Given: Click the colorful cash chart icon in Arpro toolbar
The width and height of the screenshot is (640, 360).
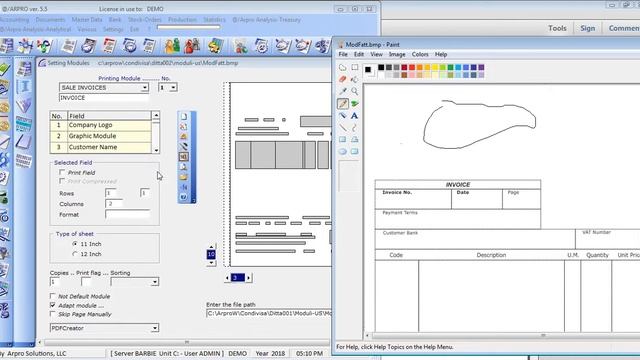Looking at the screenshot, I should pos(216,46).
